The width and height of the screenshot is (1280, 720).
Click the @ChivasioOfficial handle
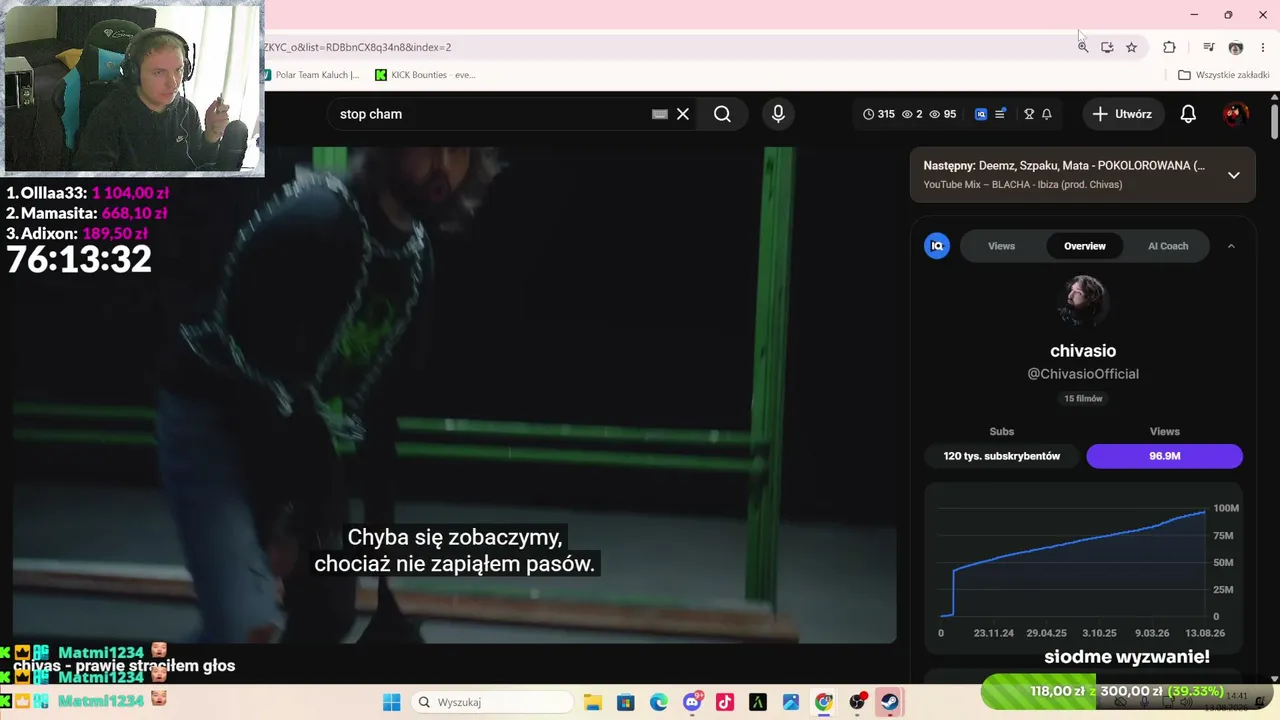pyautogui.click(x=1083, y=374)
